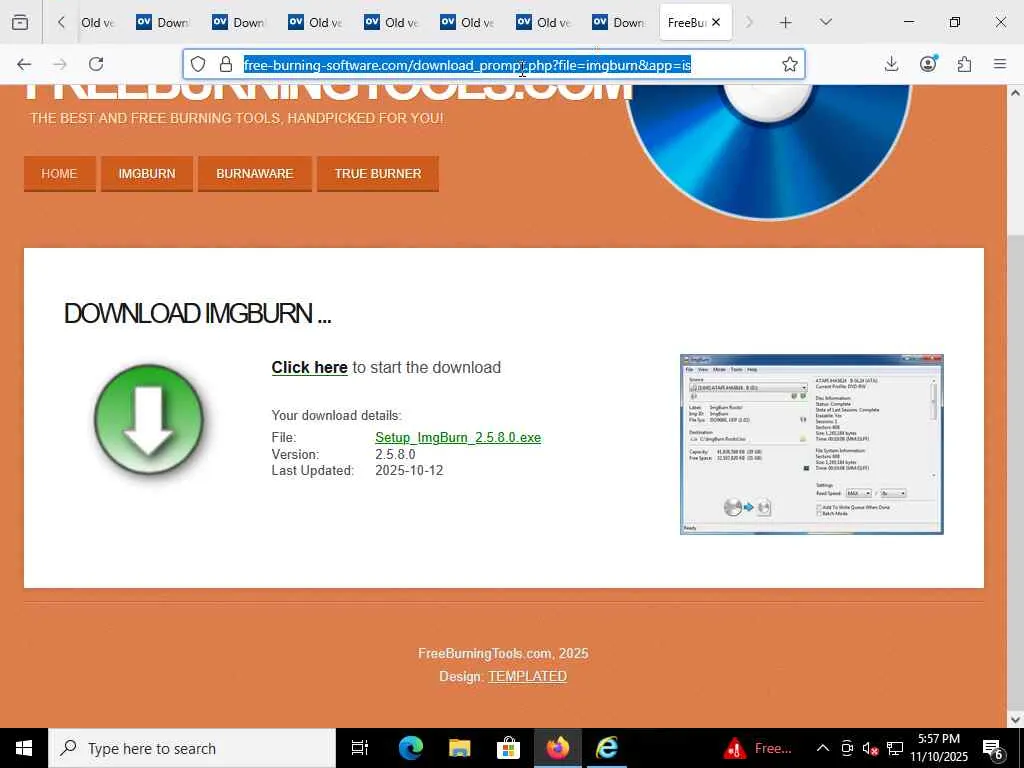1024x768 pixels.
Task: Click the version value 2.5.8.0
Action: coord(395,455)
